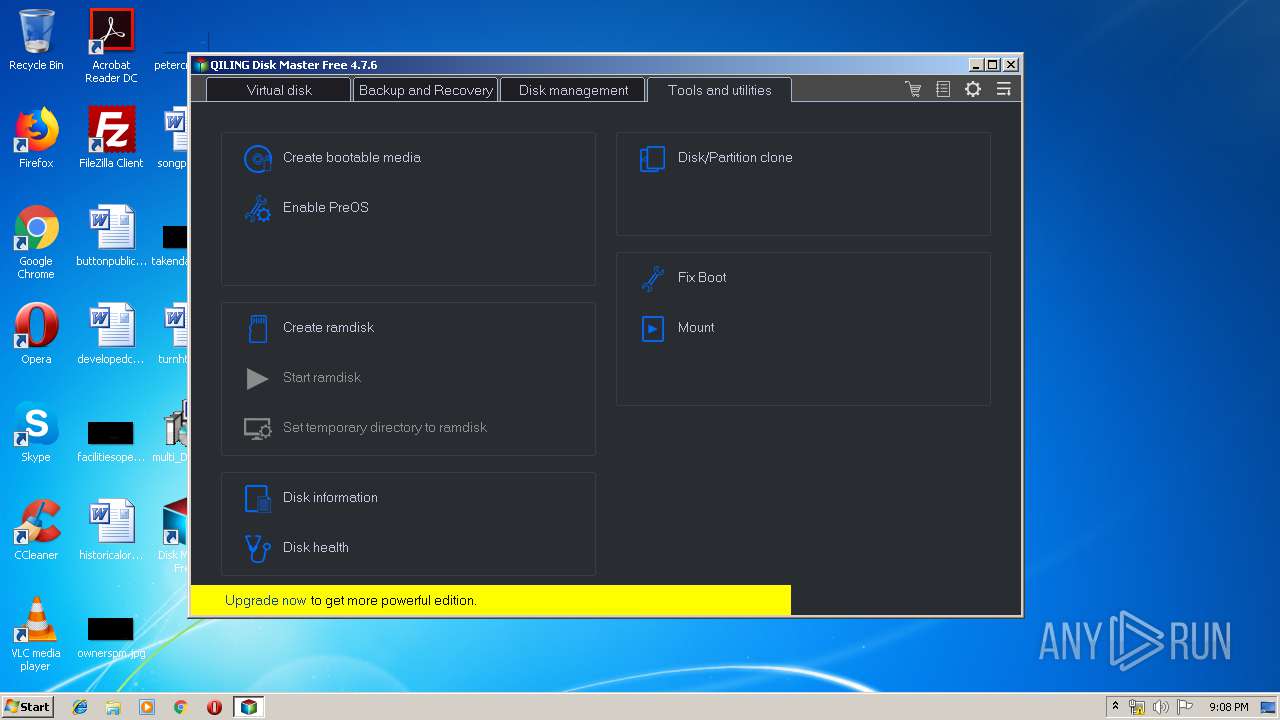This screenshot has width=1280, height=720.
Task: Open Internet Explorer from the taskbar
Action: coord(80,707)
